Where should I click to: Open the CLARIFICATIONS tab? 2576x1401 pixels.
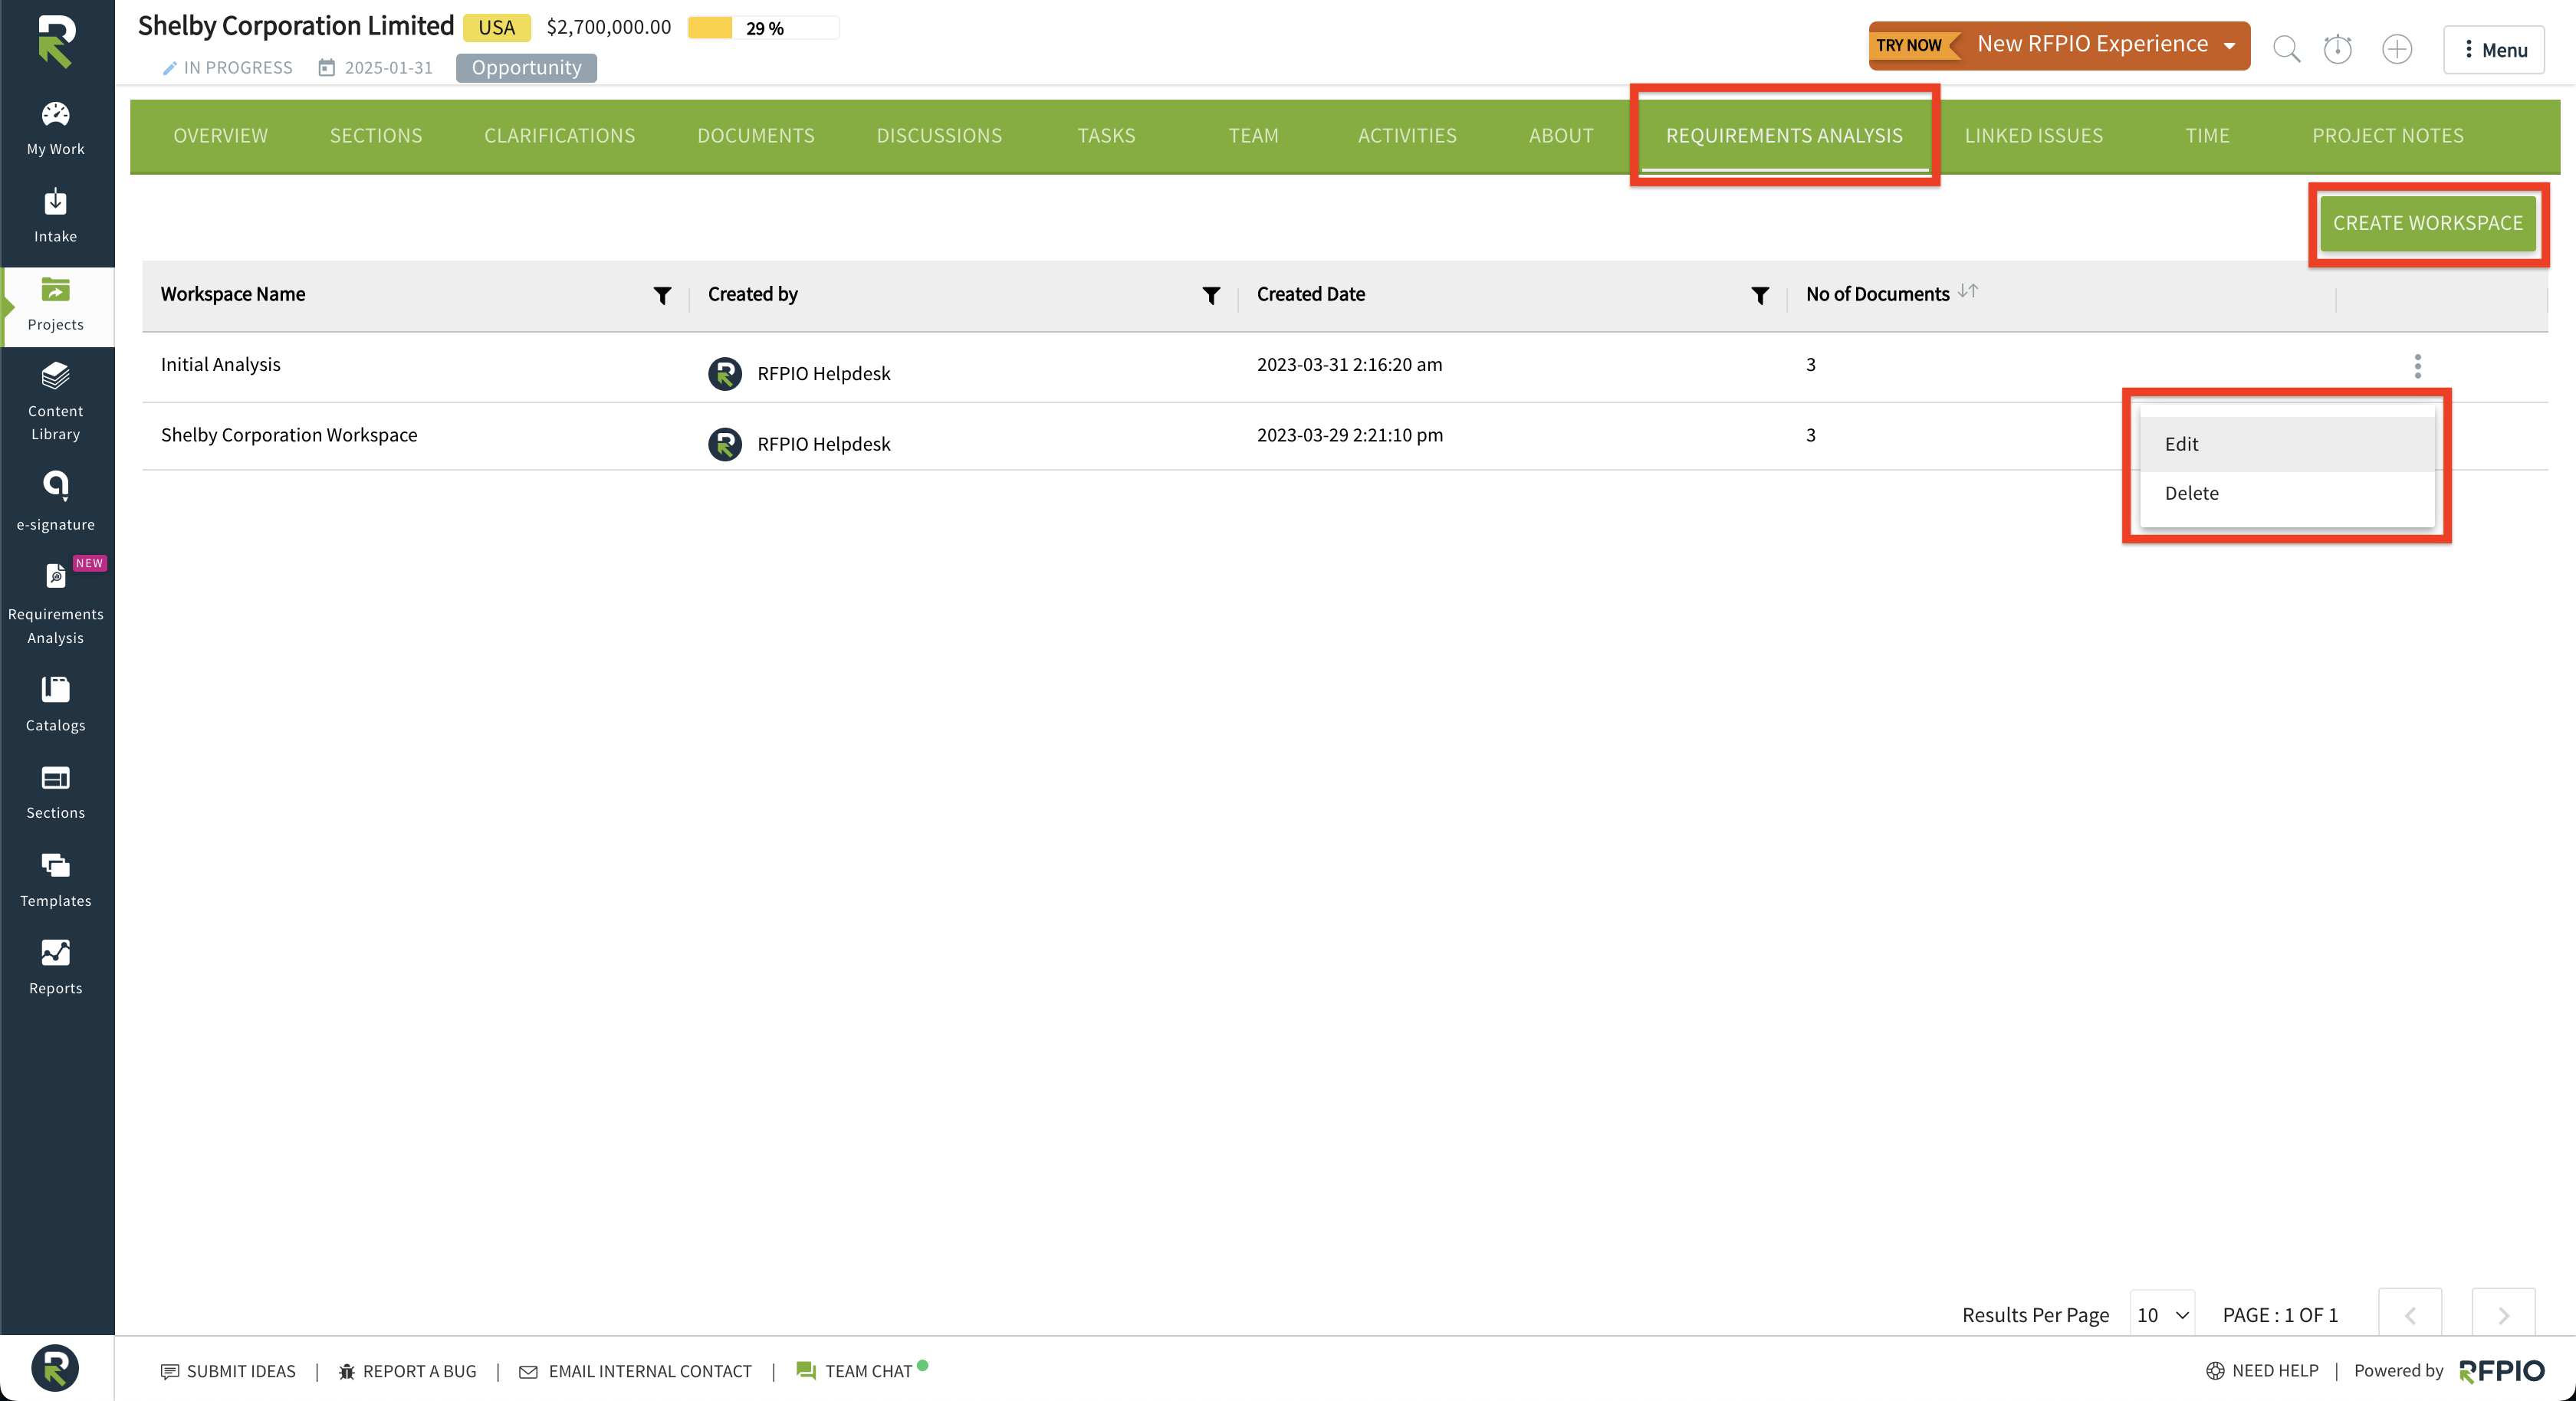tap(559, 135)
